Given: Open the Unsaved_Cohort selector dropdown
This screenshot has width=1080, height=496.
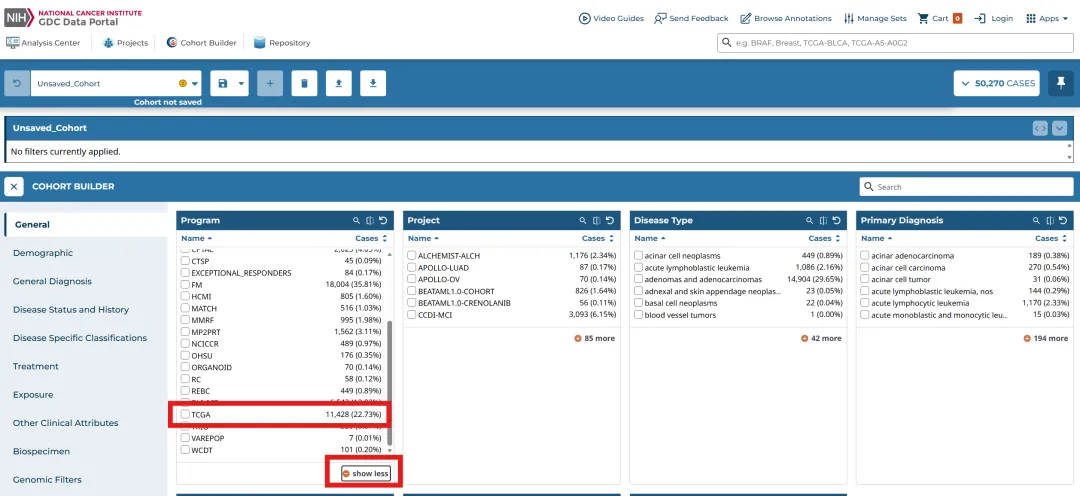Looking at the screenshot, I should click(116, 83).
